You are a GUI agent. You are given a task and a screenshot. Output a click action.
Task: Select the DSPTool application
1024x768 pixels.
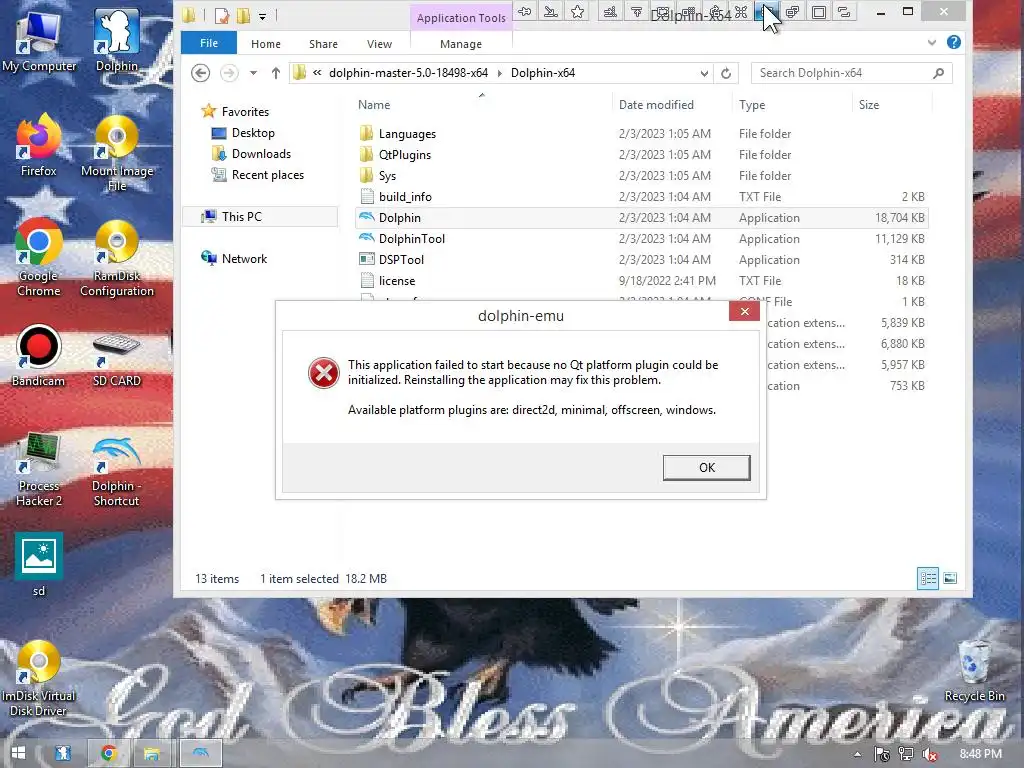click(x=643, y=259)
